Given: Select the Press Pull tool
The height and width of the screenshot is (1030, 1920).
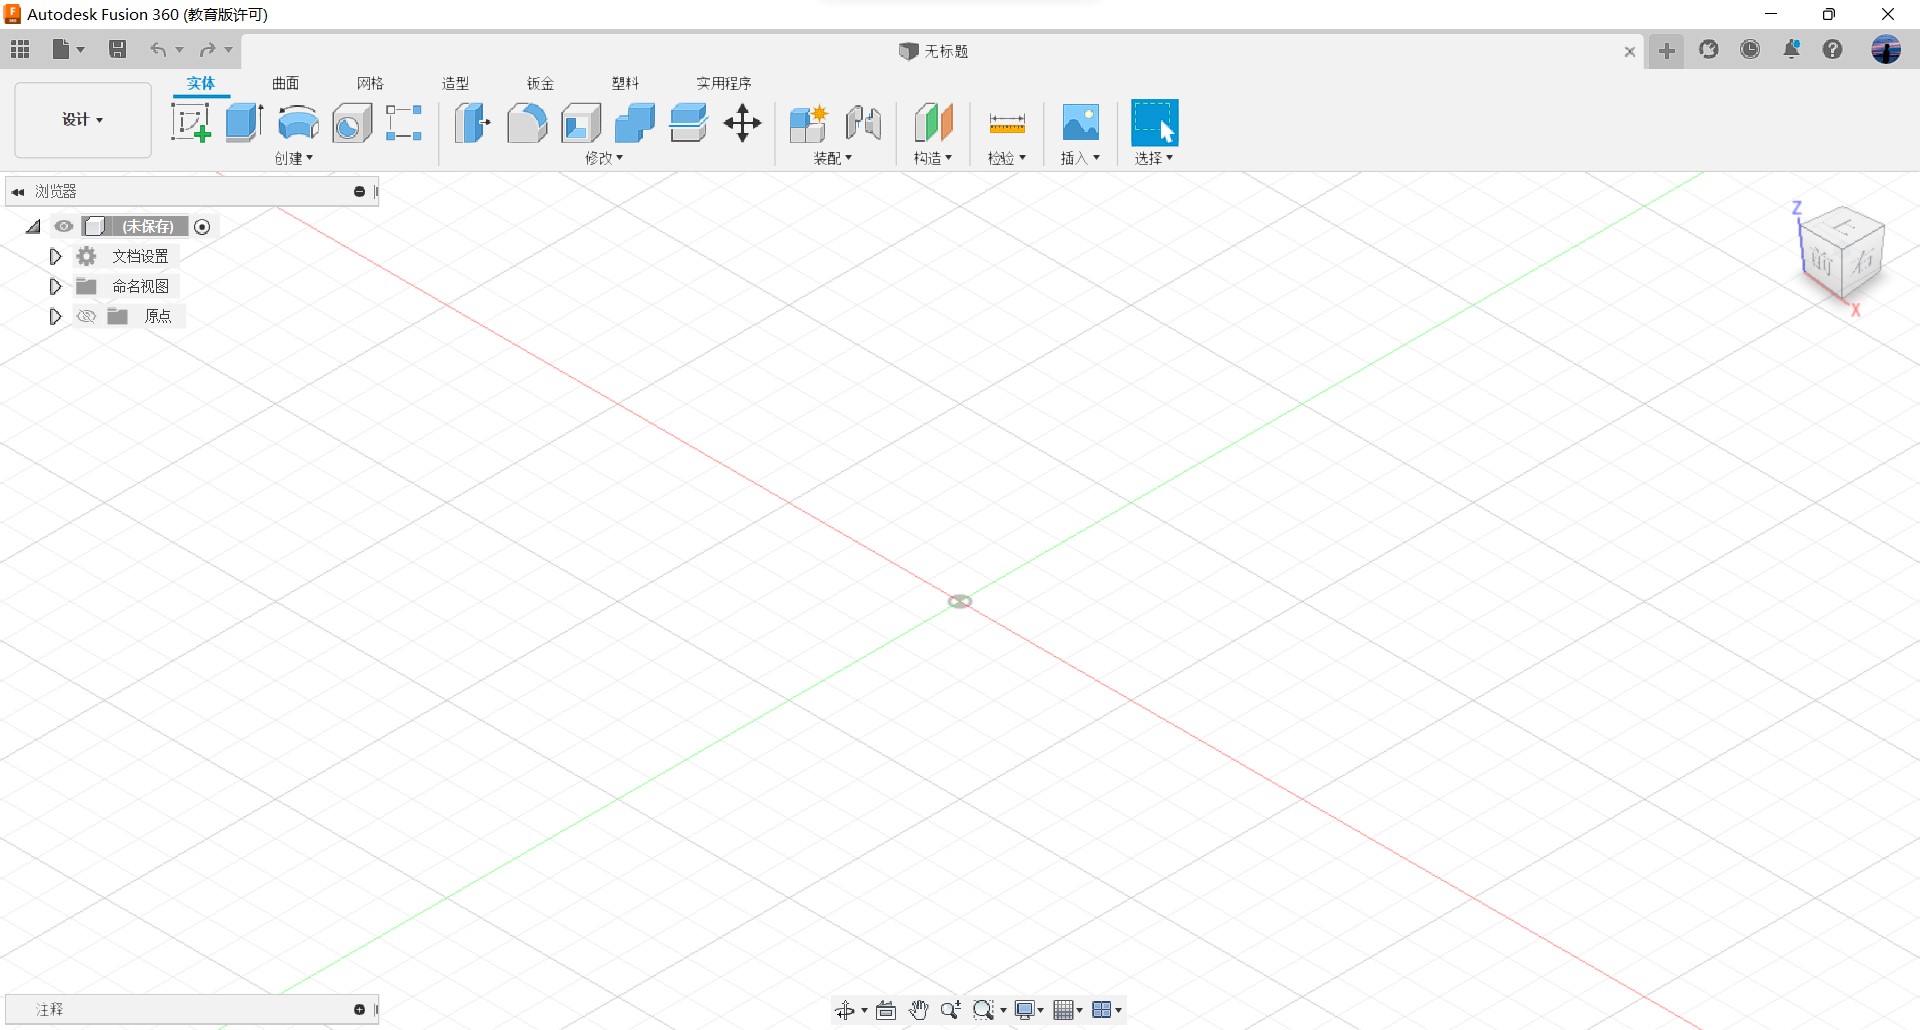Looking at the screenshot, I should [x=473, y=123].
